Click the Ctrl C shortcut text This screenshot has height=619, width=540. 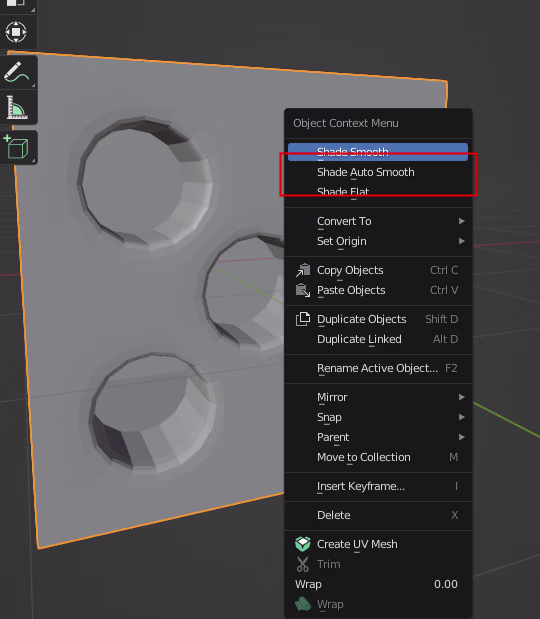coord(444,270)
